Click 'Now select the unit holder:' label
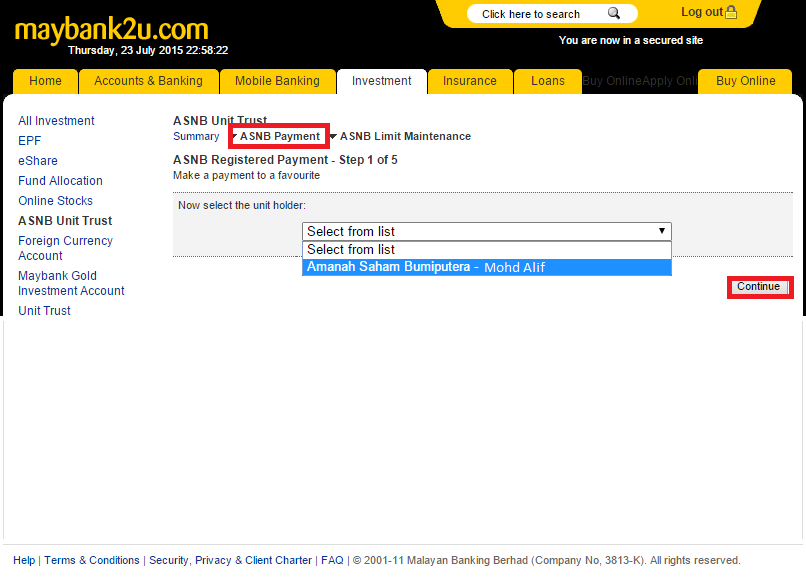The width and height of the screenshot is (806, 585). (x=242, y=206)
